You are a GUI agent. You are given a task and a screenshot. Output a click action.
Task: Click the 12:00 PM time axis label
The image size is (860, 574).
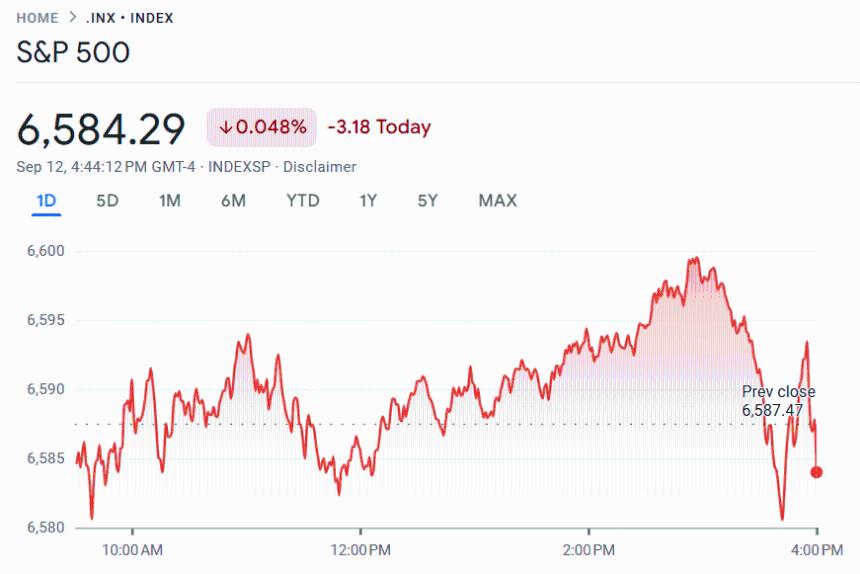click(x=360, y=549)
